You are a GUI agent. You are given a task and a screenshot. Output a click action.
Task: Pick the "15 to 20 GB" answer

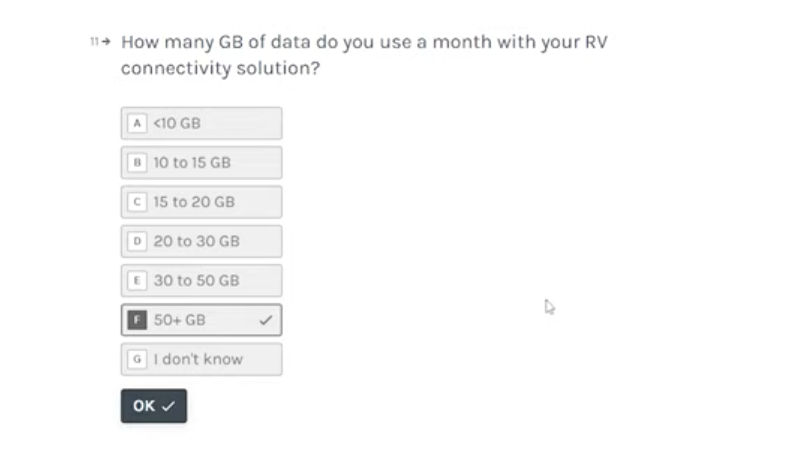click(x=201, y=202)
